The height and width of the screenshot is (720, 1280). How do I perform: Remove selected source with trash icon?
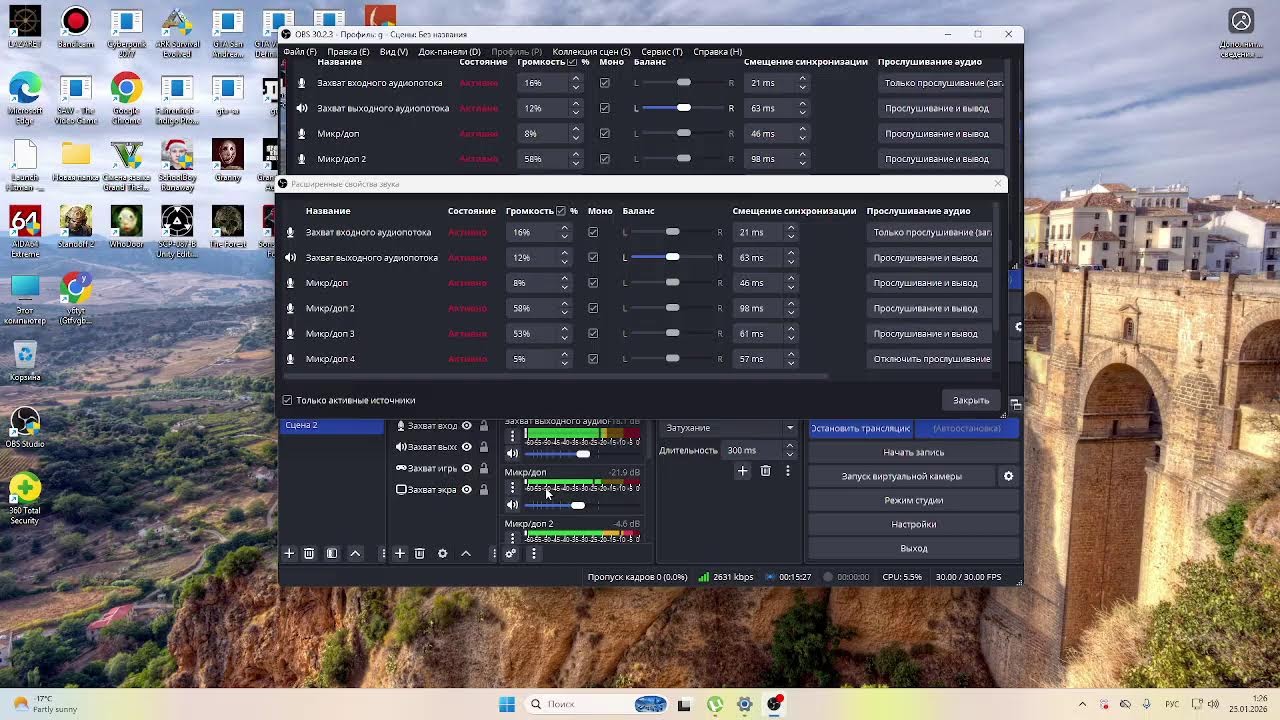[x=420, y=553]
